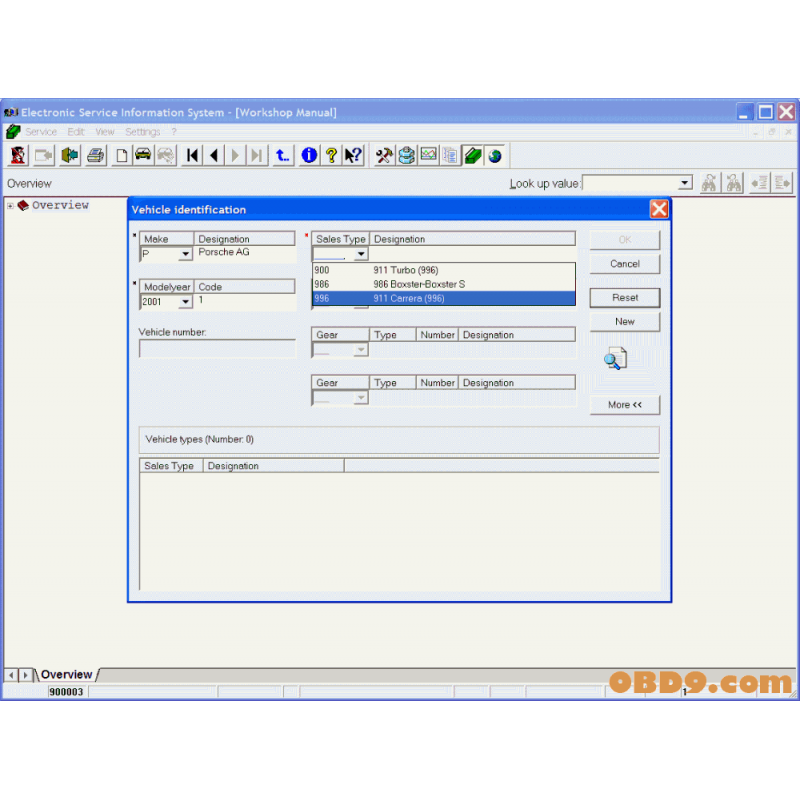Viewport: 800px width, 800px height.
Task: Click the search-backward binoculars icon
Action: pos(734,183)
